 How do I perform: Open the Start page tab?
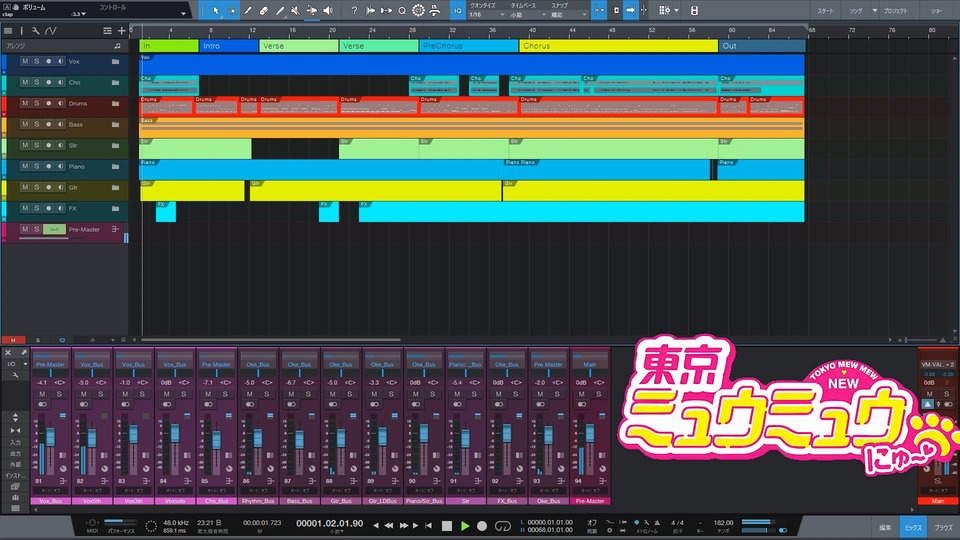tap(825, 10)
